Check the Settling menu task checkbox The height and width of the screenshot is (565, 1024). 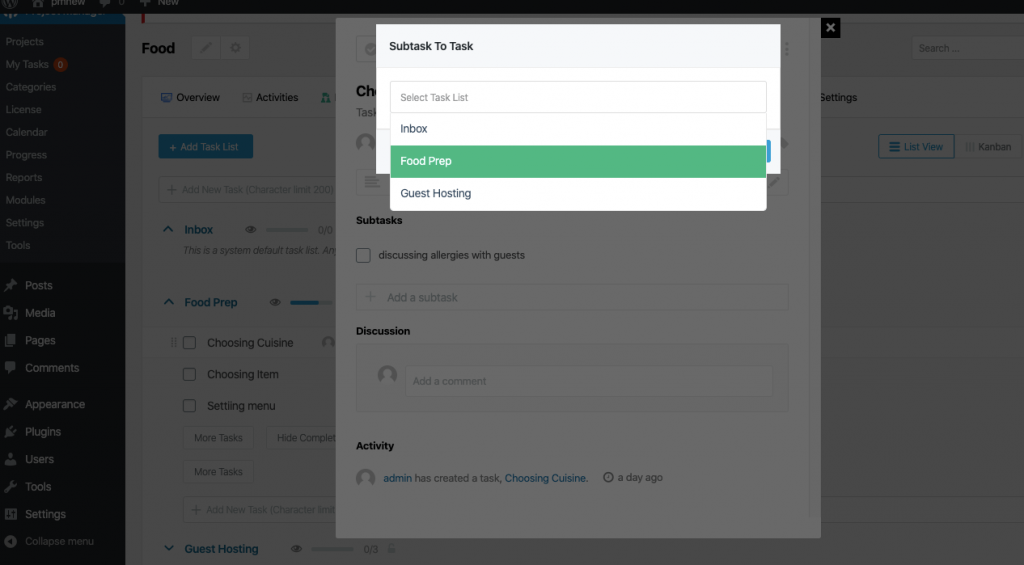tap(189, 406)
